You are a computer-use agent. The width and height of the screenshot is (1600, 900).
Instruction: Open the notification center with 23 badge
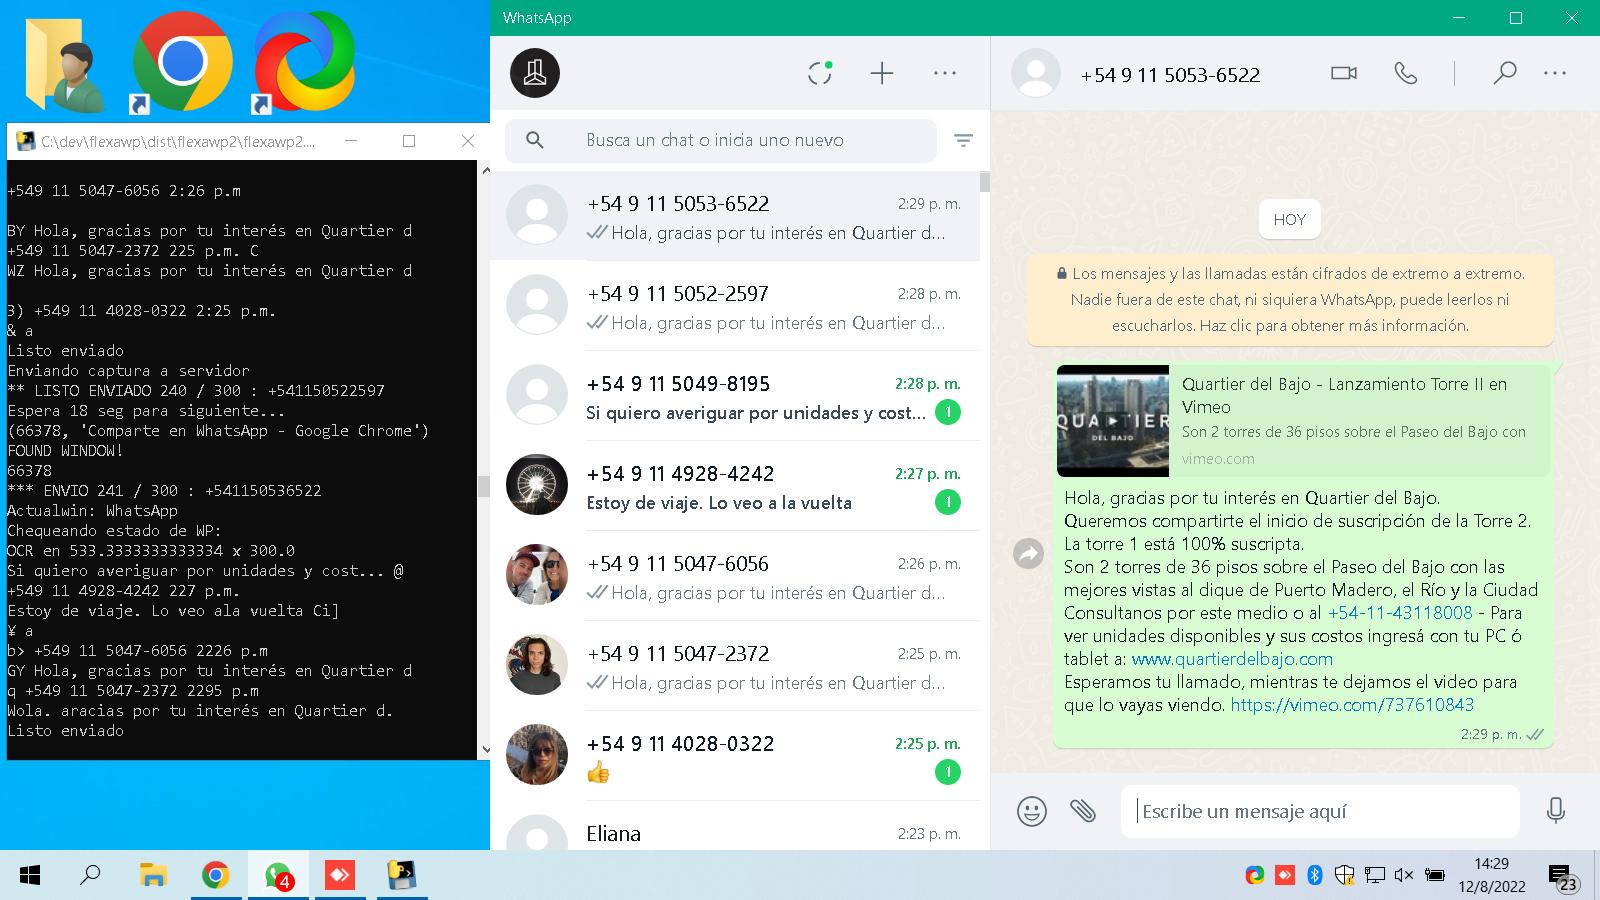click(1563, 878)
